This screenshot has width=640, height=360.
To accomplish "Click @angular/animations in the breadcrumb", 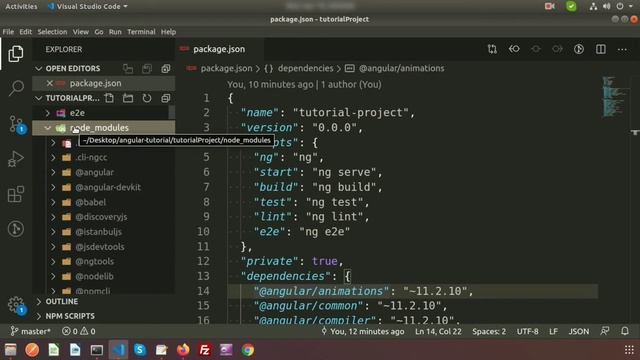I will pyautogui.click(x=402, y=69).
